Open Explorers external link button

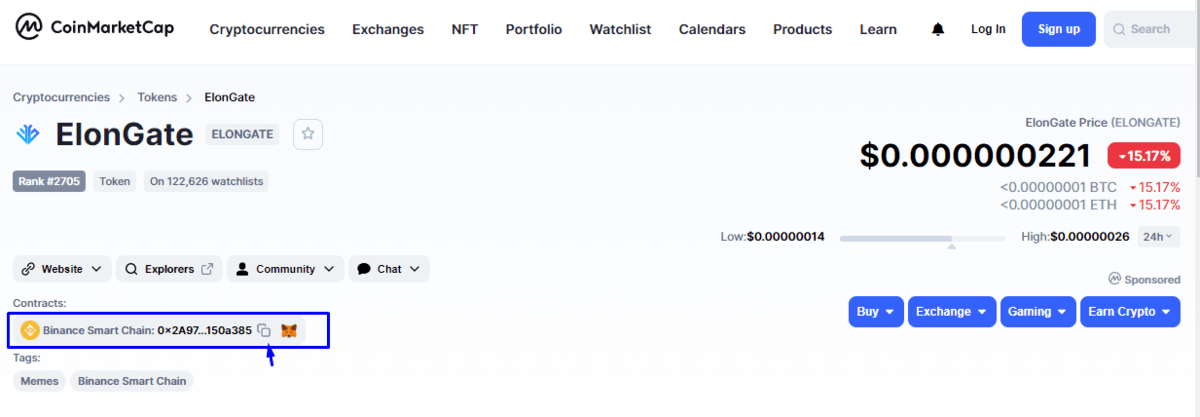[x=168, y=269]
